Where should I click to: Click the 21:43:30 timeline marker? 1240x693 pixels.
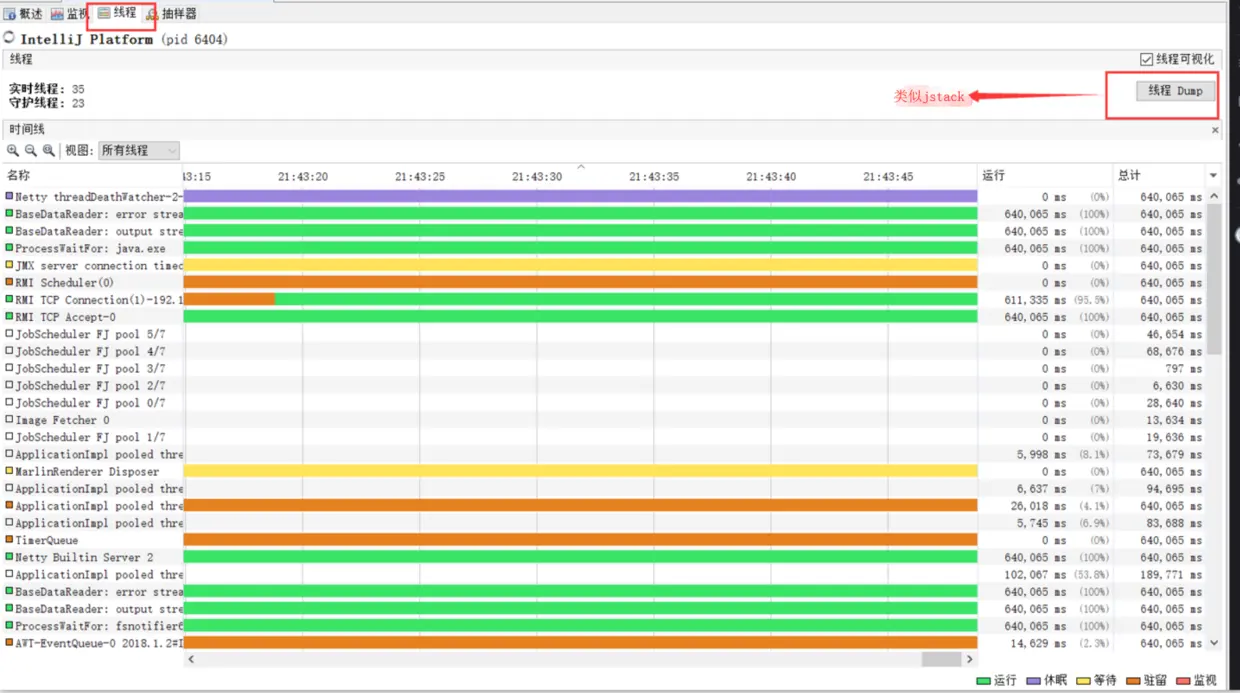pos(536,176)
